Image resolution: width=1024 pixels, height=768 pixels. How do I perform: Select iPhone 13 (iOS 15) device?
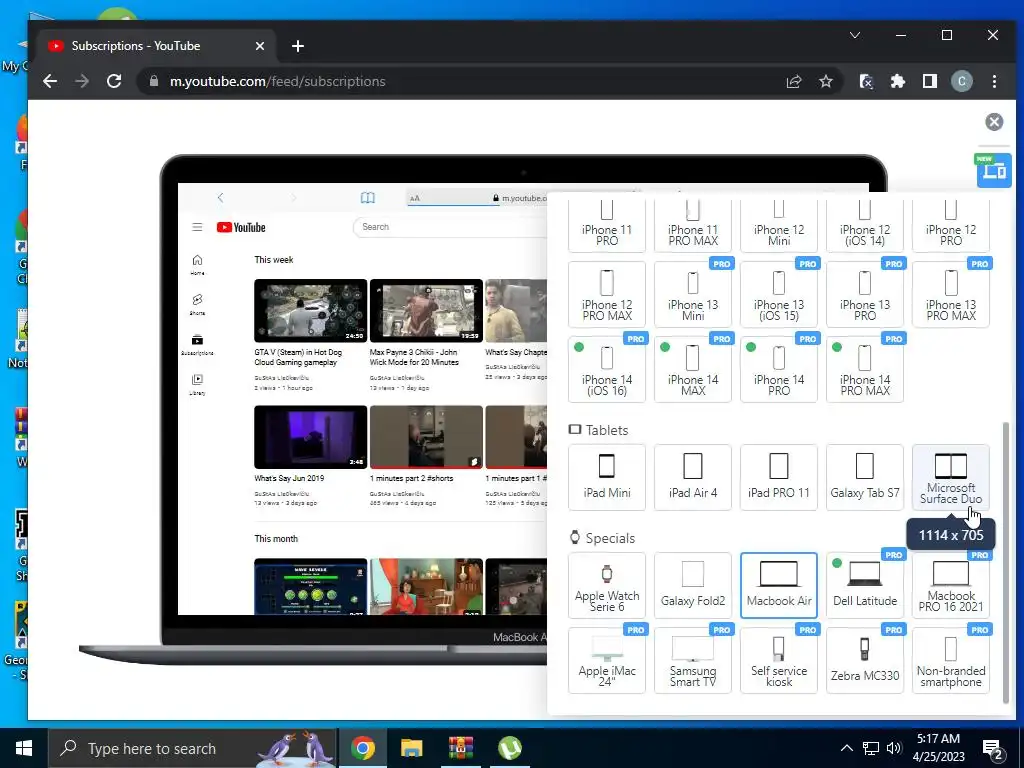click(778, 295)
